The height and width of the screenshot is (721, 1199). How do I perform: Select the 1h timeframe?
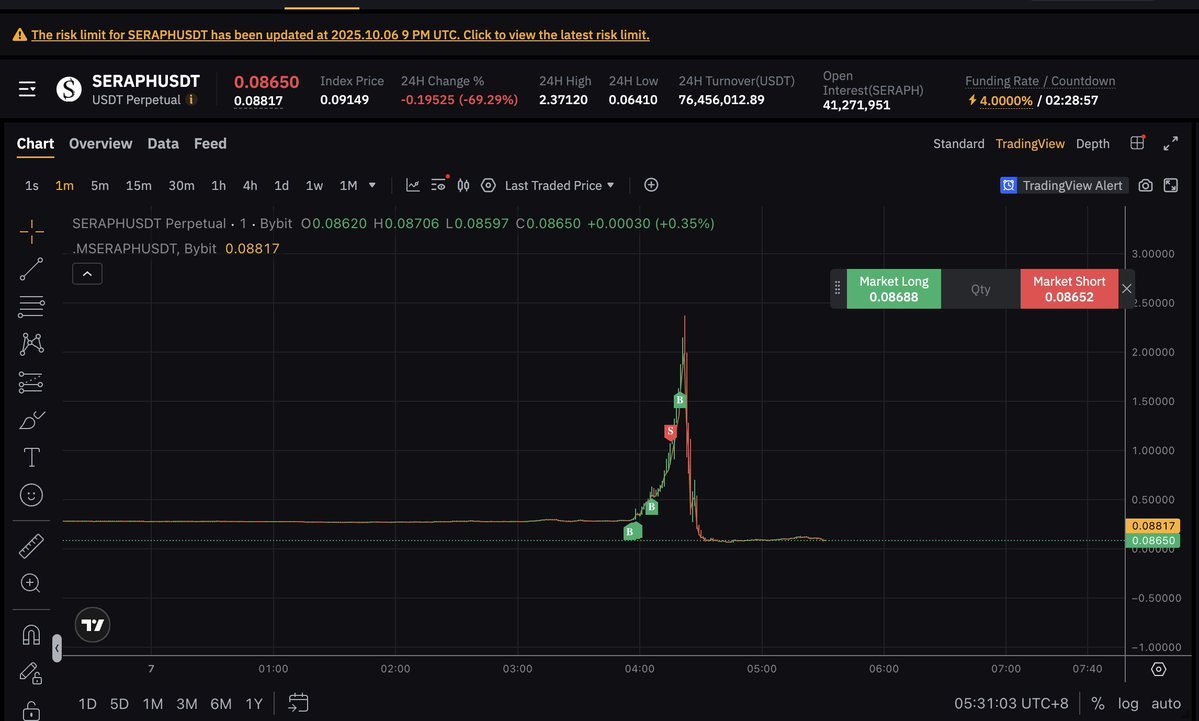click(219, 185)
